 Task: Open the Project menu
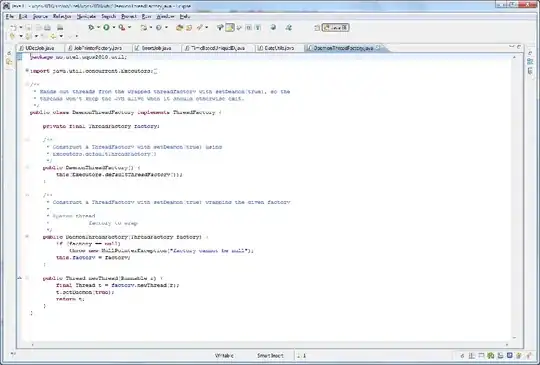[129, 17]
